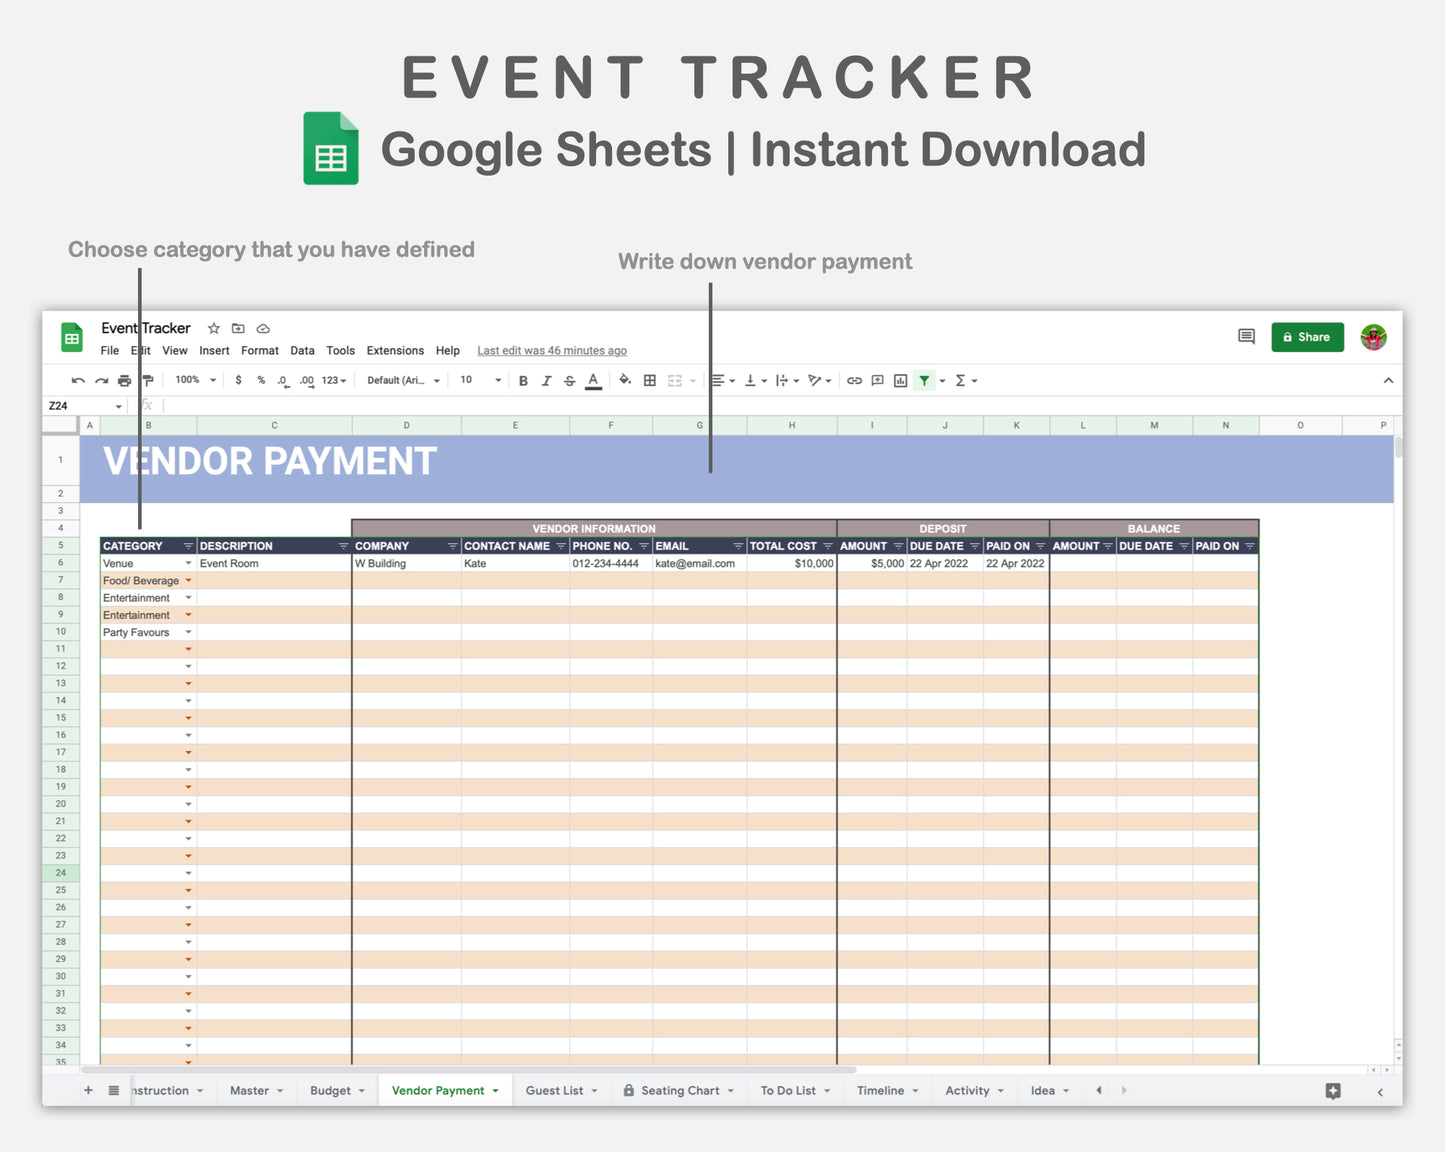
Task: Click the Functions sigma icon
Action: tap(960, 380)
